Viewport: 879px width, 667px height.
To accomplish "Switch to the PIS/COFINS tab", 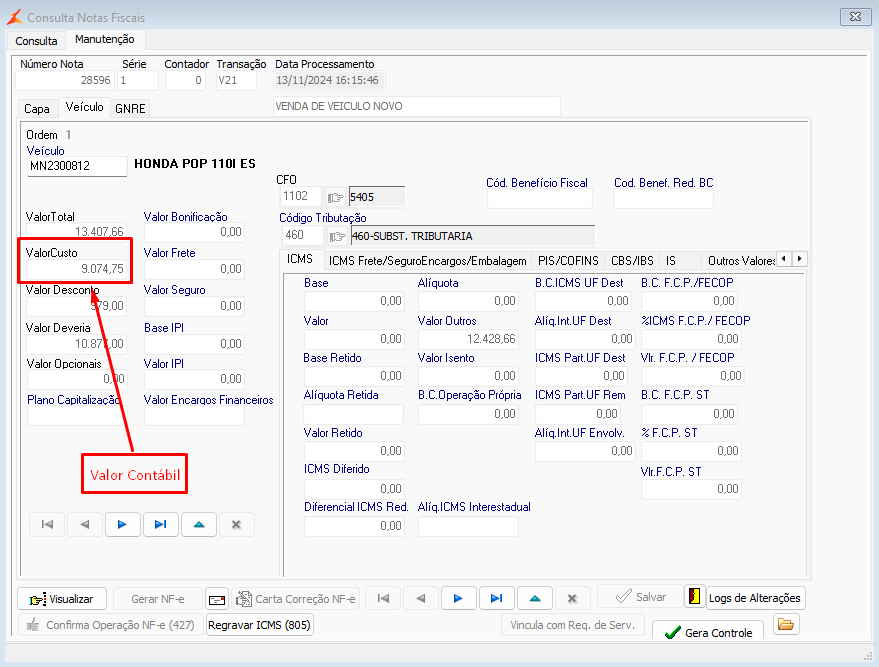I will [x=568, y=260].
